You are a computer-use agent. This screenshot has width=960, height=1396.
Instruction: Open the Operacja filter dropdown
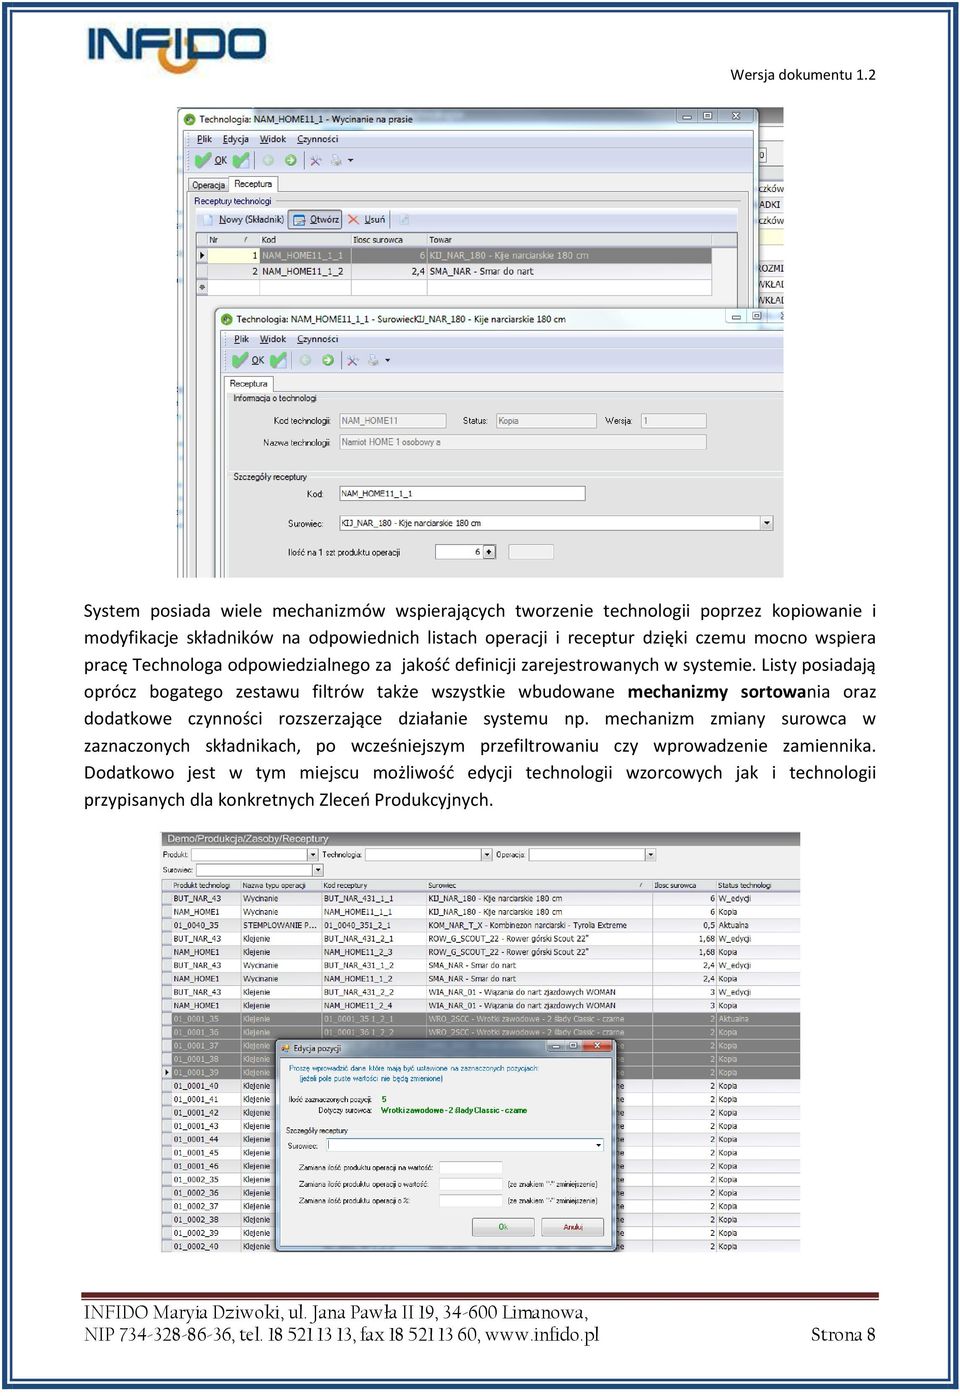click(x=651, y=855)
